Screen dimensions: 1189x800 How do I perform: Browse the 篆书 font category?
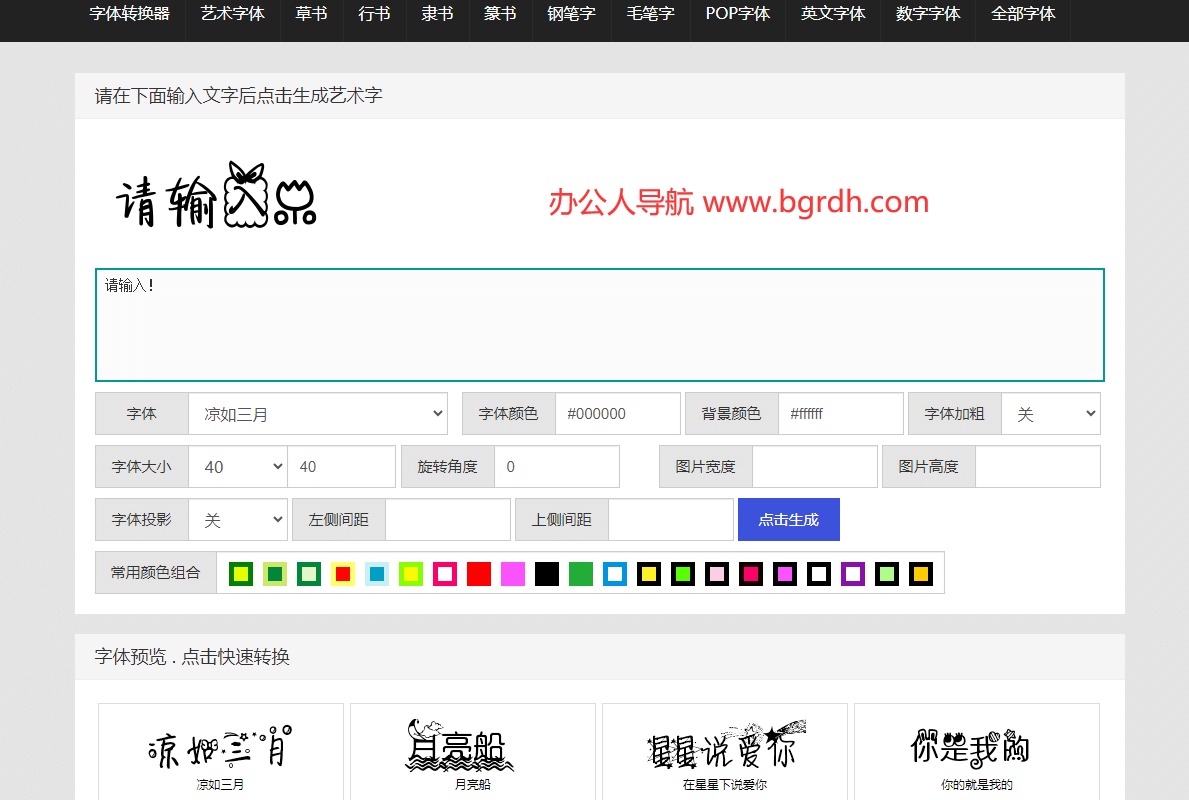click(500, 15)
